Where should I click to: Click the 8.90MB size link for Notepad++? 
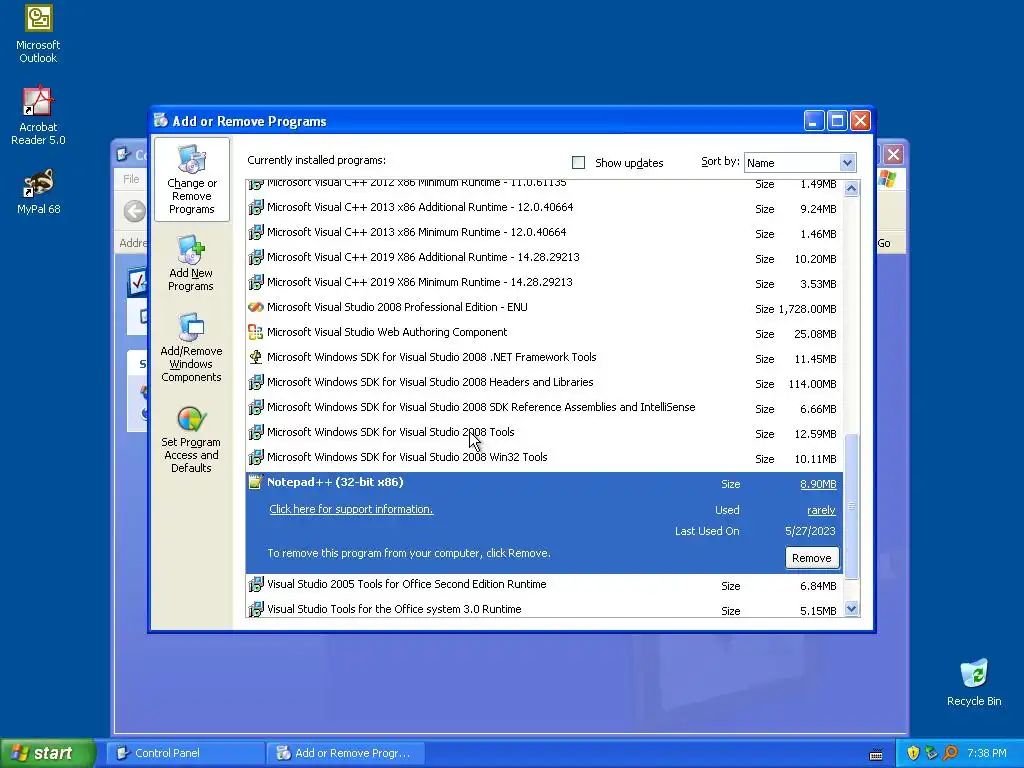[818, 484]
